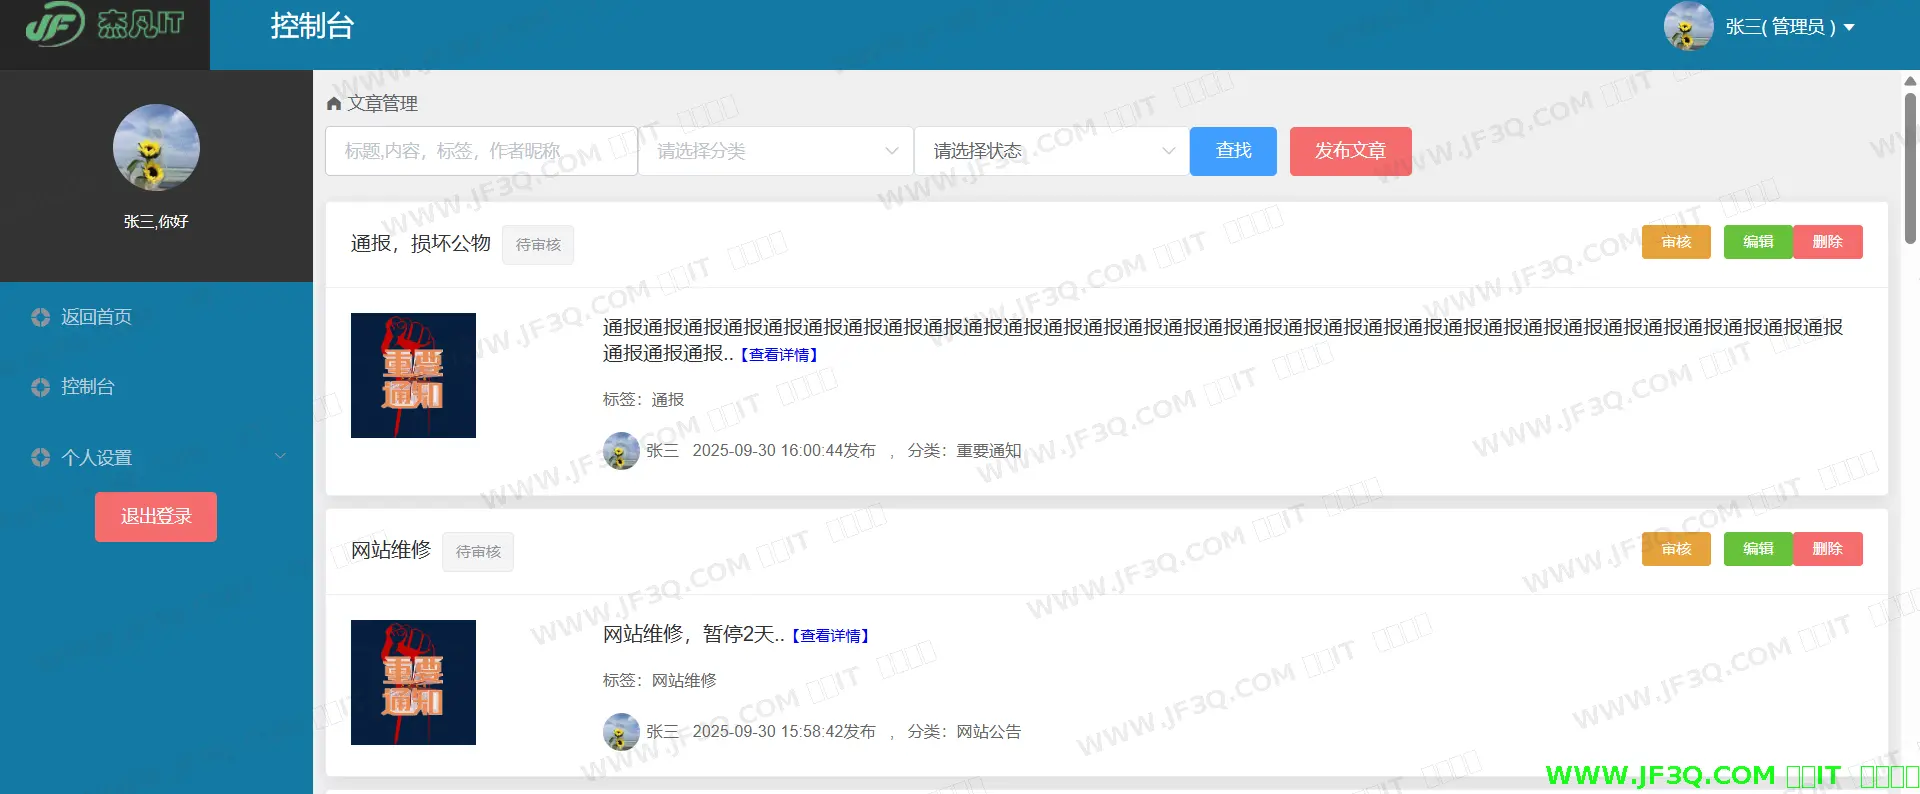1920x794 pixels.
Task: Click author avatar on 通报 article
Action: click(x=621, y=451)
